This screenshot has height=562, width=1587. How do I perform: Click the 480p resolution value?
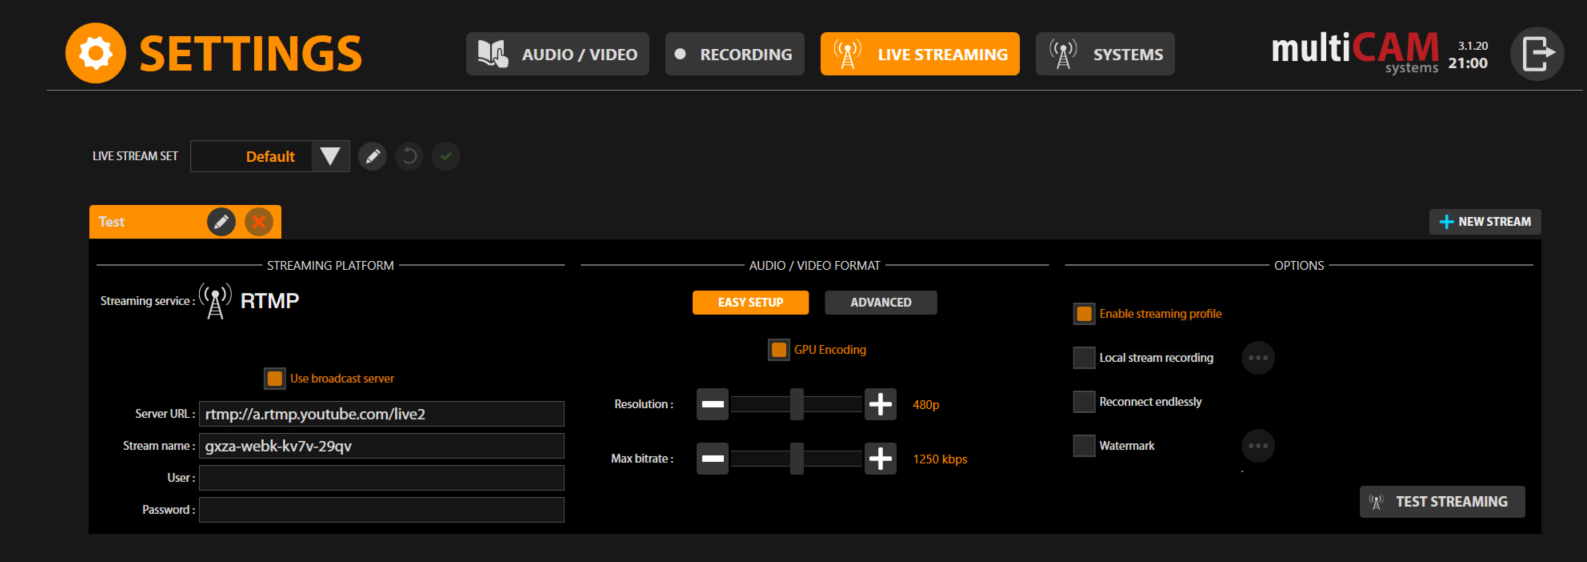[926, 405]
